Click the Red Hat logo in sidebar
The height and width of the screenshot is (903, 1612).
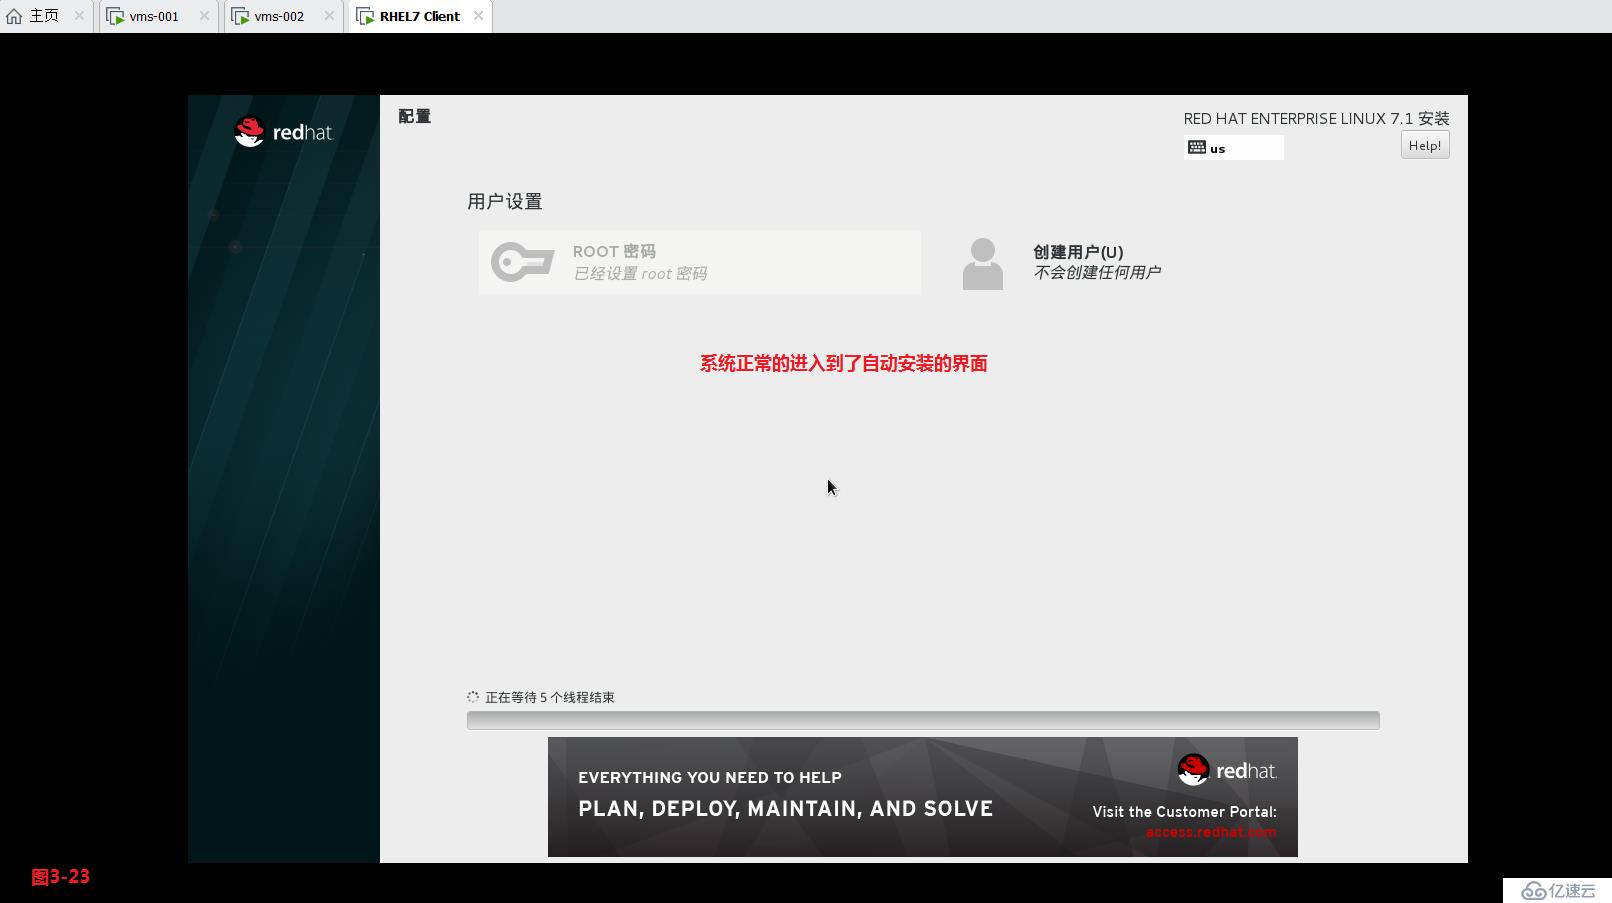pos(283,131)
